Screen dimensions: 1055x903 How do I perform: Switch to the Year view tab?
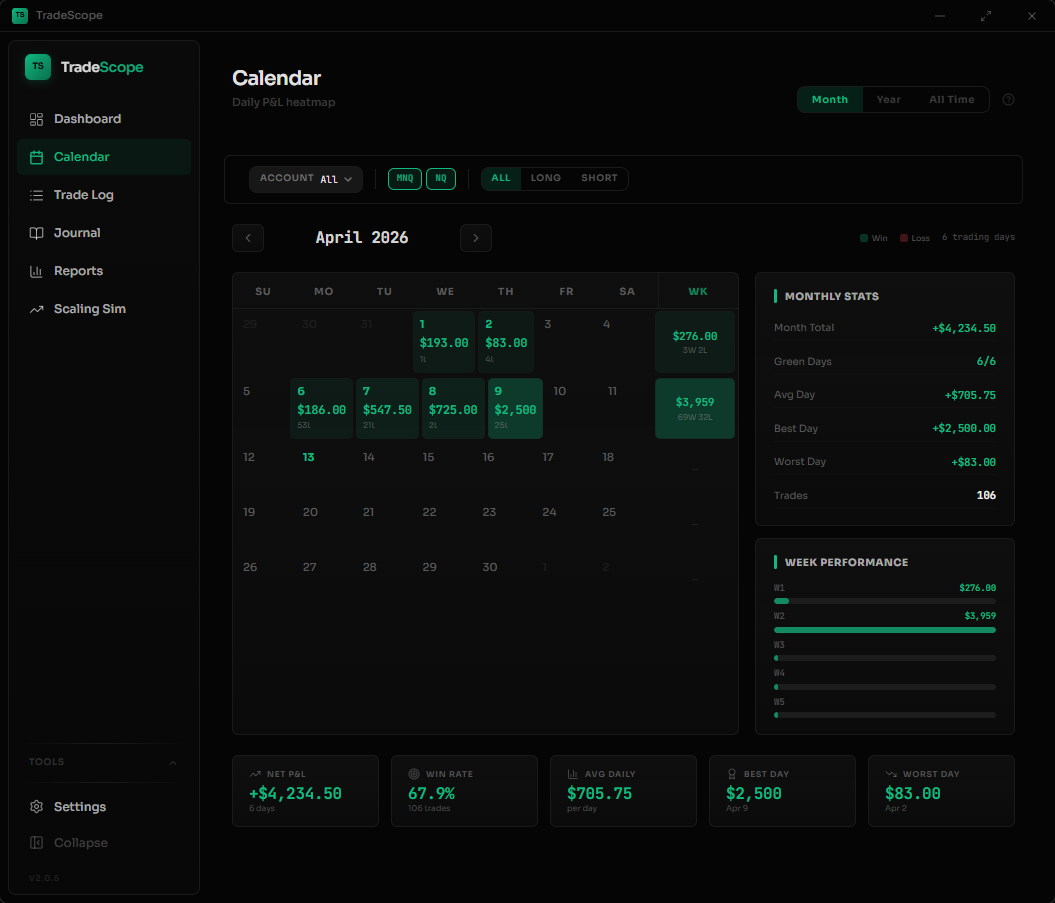tap(888, 100)
